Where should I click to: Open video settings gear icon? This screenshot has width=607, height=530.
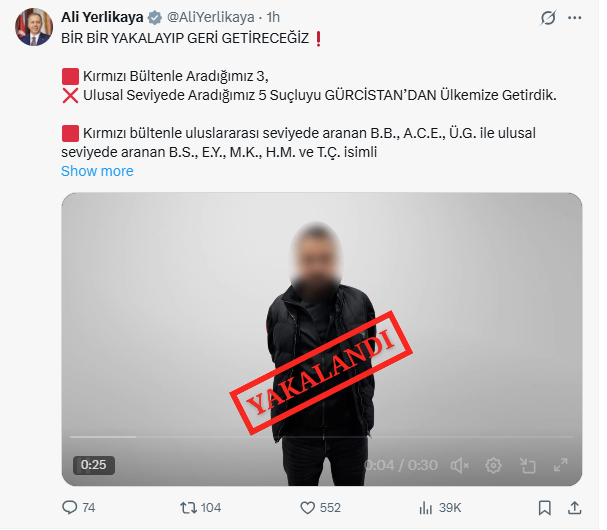pyautogui.click(x=493, y=465)
